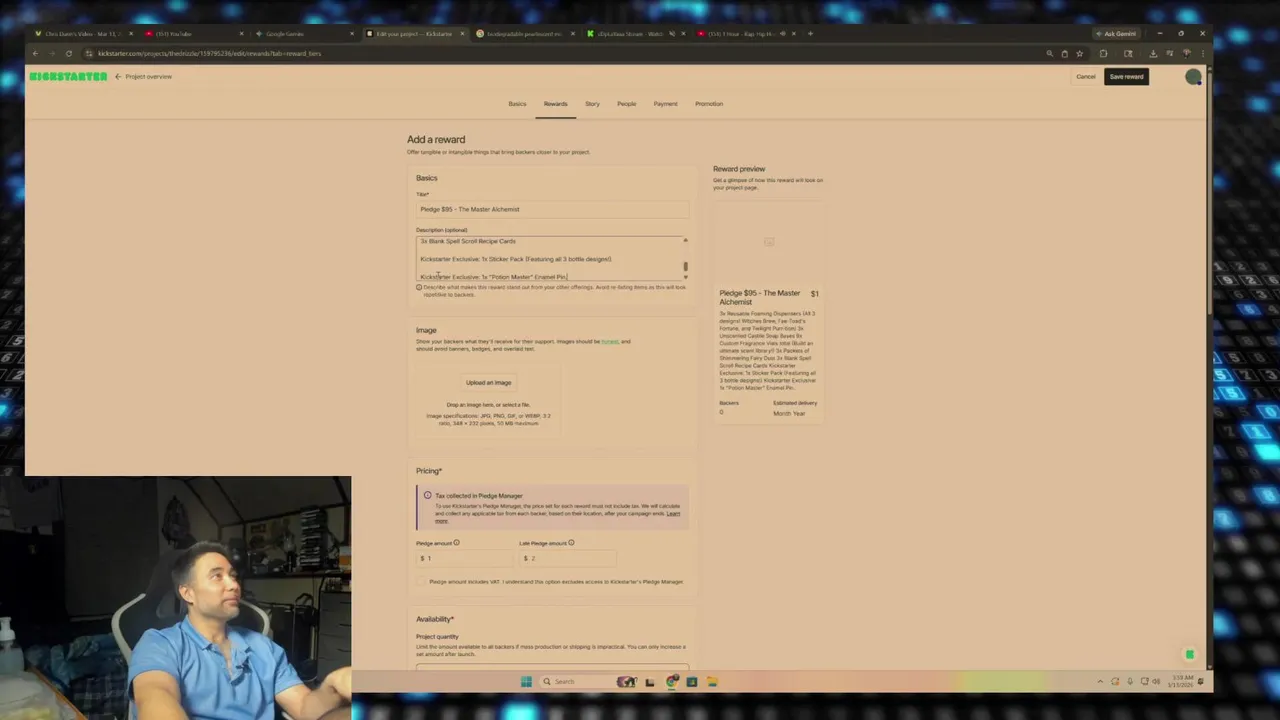
Task: Click the taskbar volume icon
Action: pos(1156,682)
